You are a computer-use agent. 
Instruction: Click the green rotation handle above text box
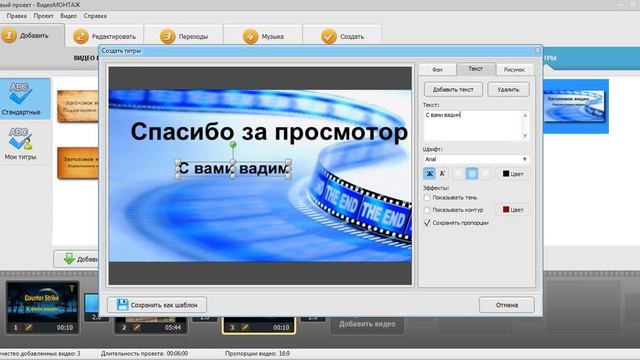click(233, 144)
